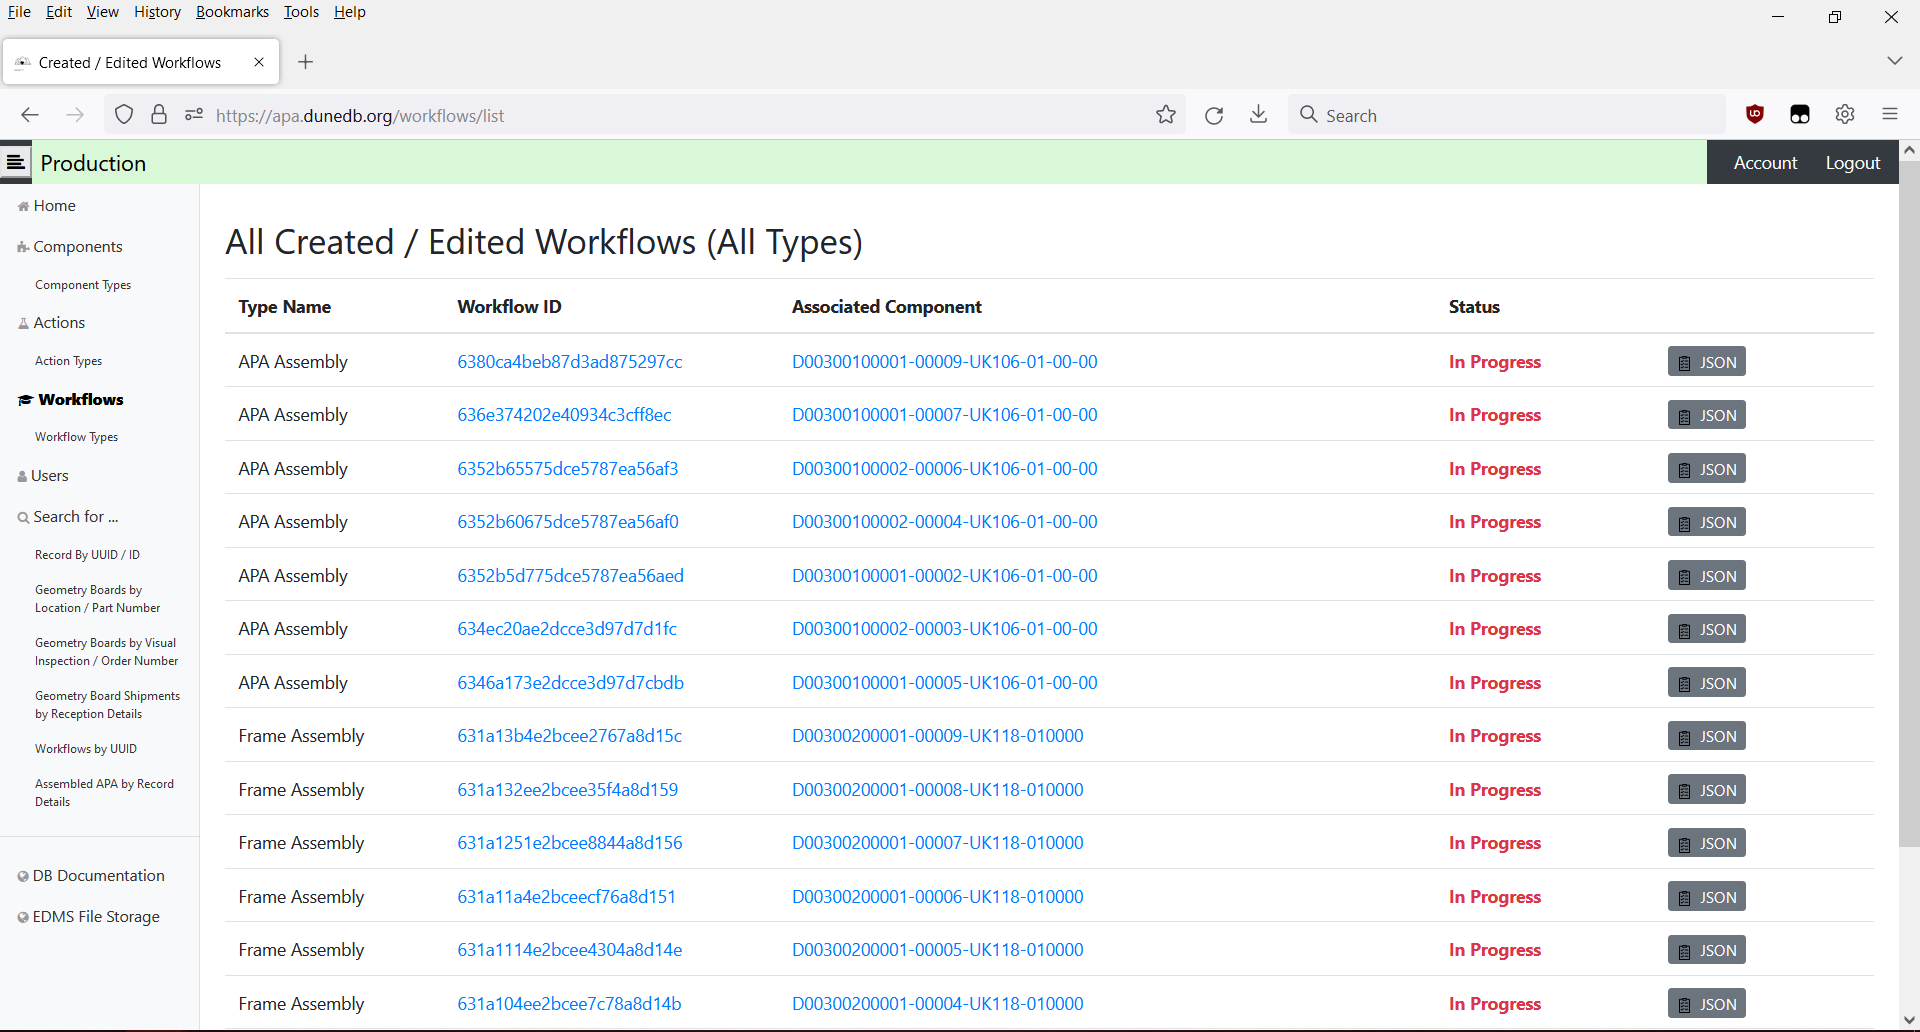1920x1032 pixels.
Task: Click the site security padlock icon
Action: click(x=159, y=115)
